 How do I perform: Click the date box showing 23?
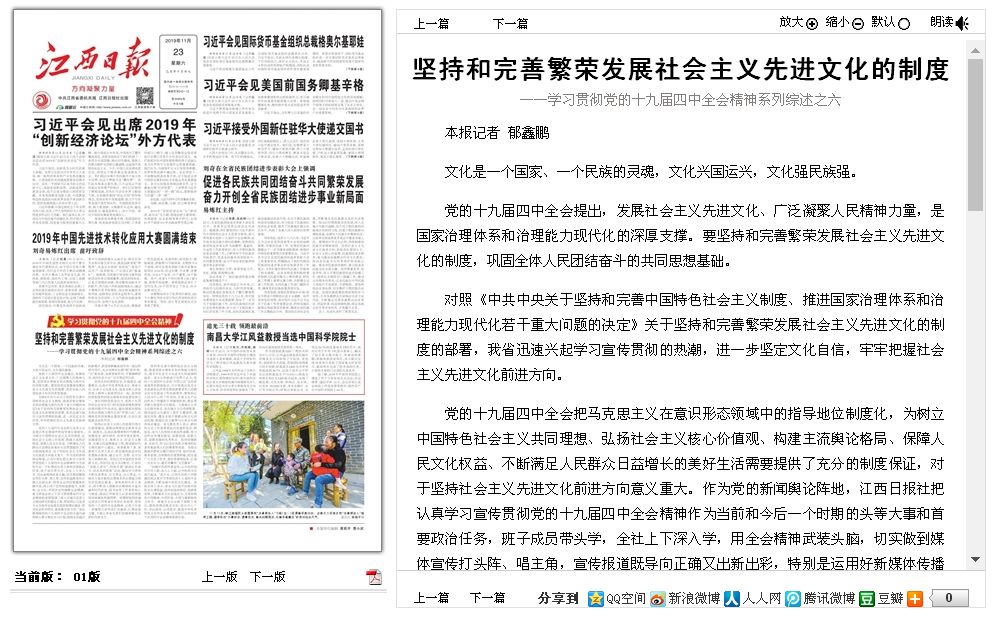178,71
